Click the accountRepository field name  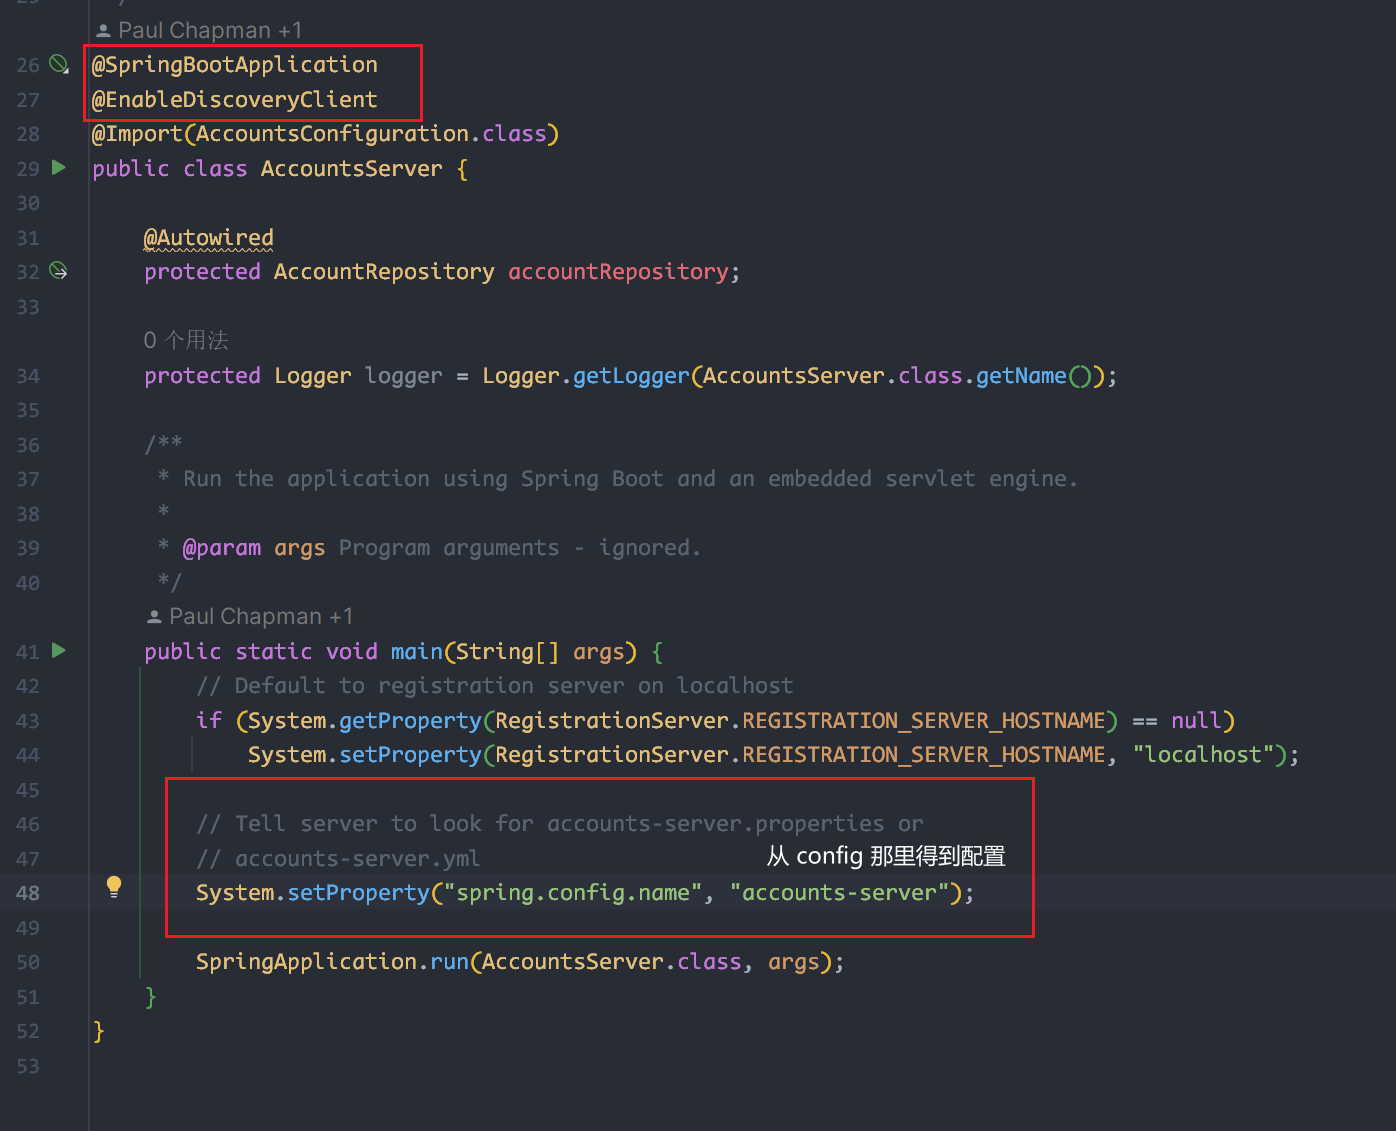(x=618, y=272)
